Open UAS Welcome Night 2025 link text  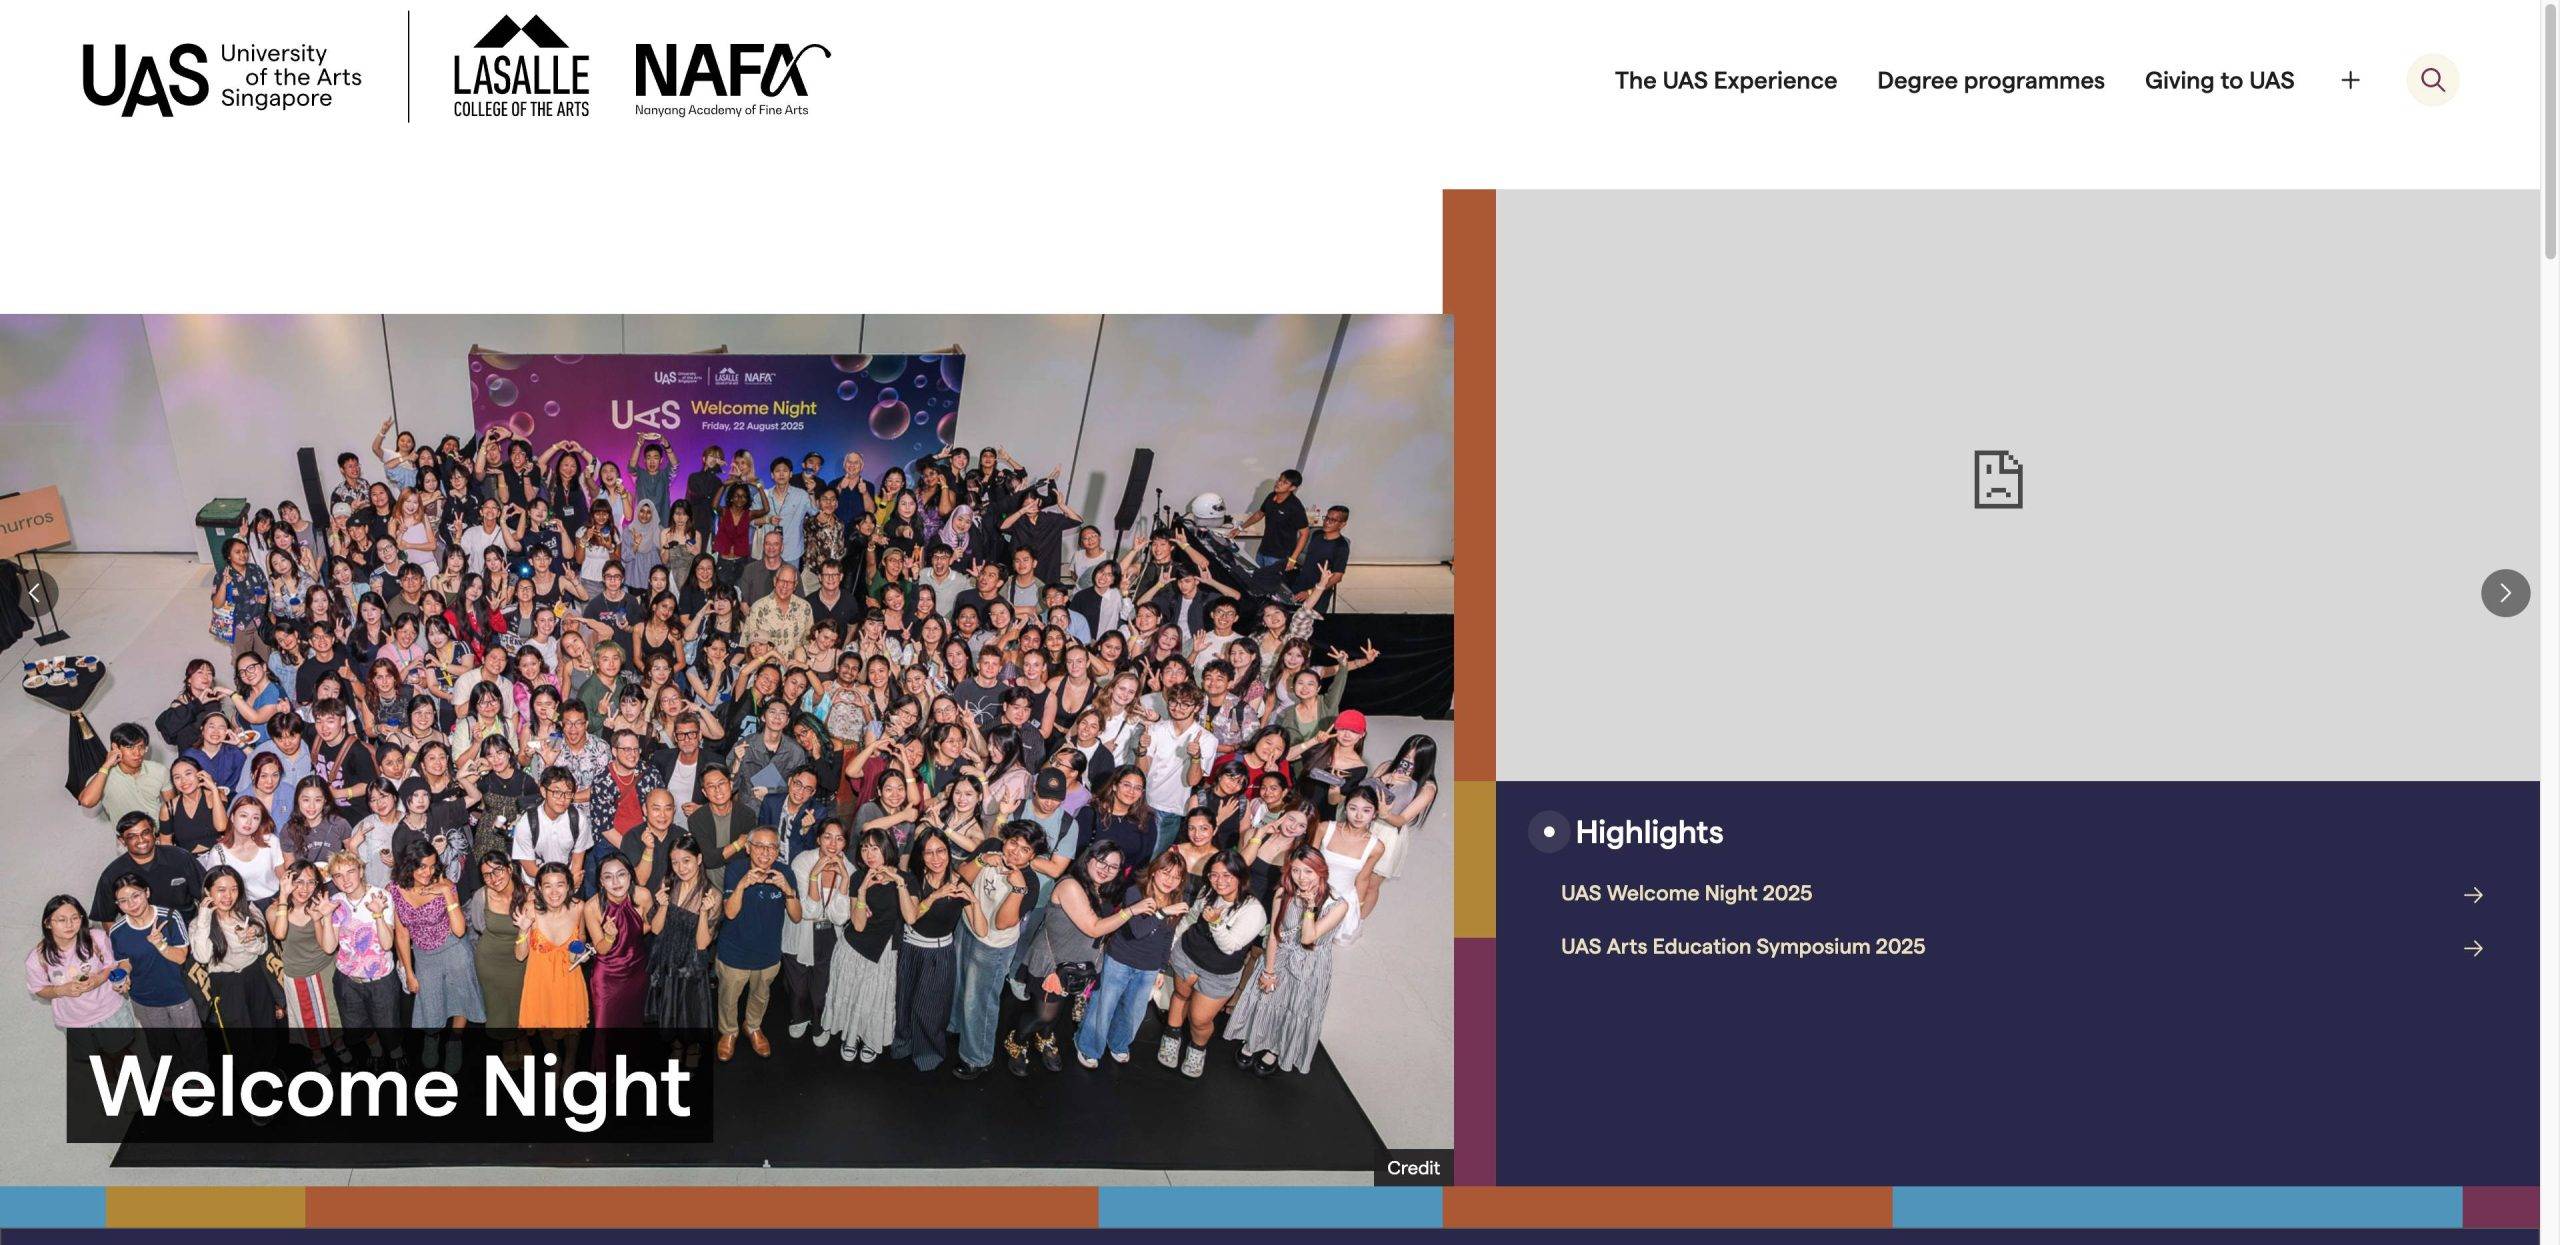pyautogui.click(x=1686, y=893)
